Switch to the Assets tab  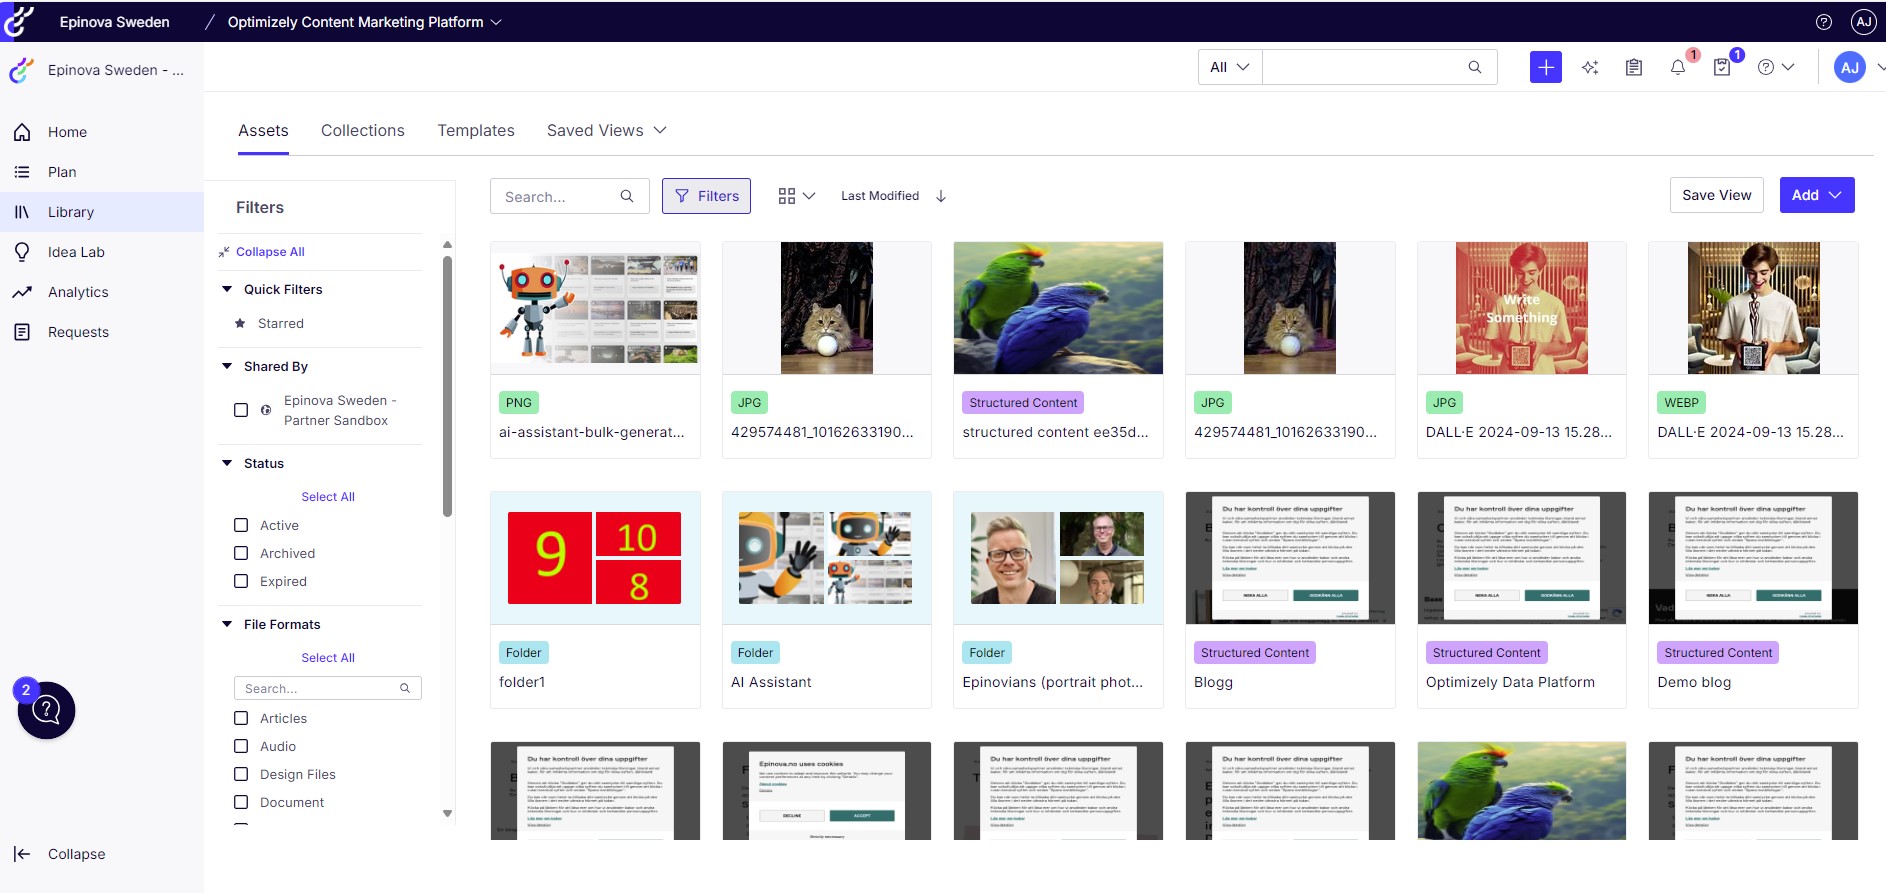[263, 130]
